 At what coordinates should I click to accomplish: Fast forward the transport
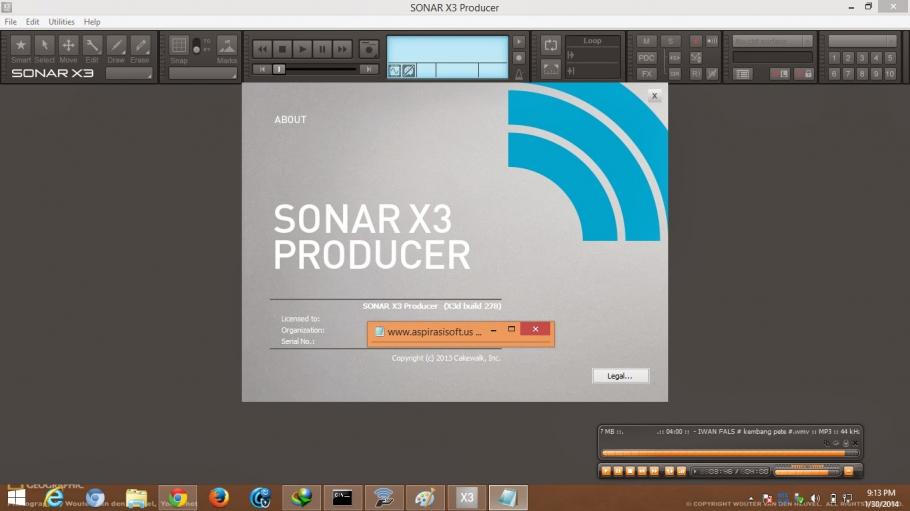click(342, 49)
